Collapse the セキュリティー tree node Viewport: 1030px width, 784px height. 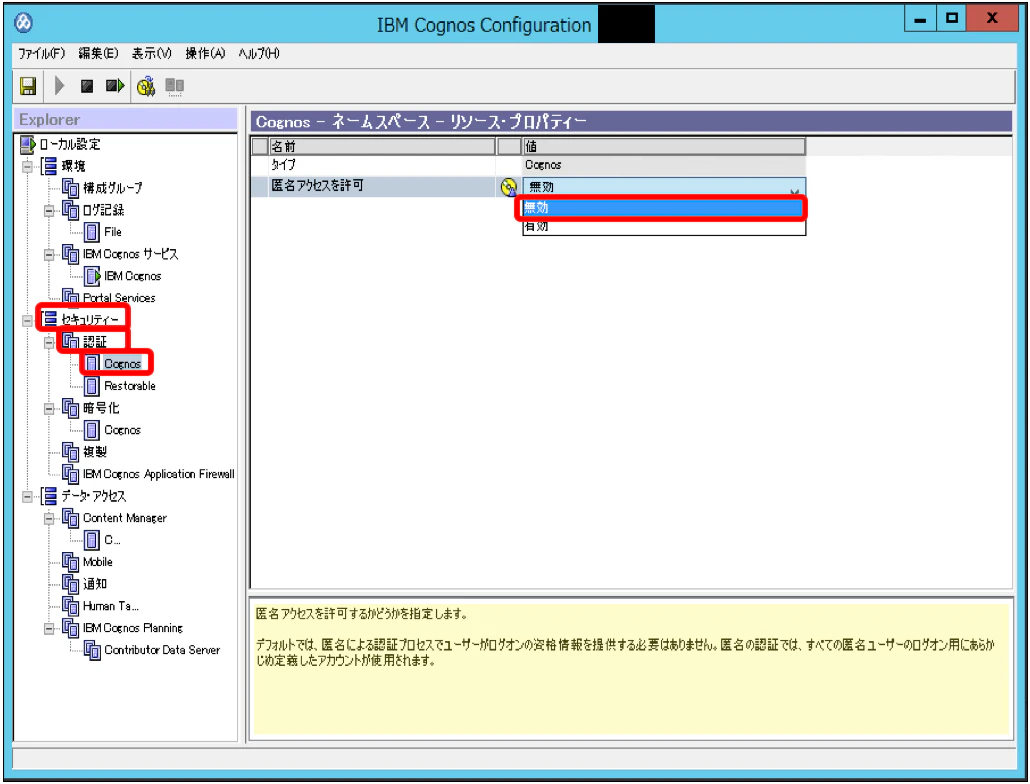point(27,320)
